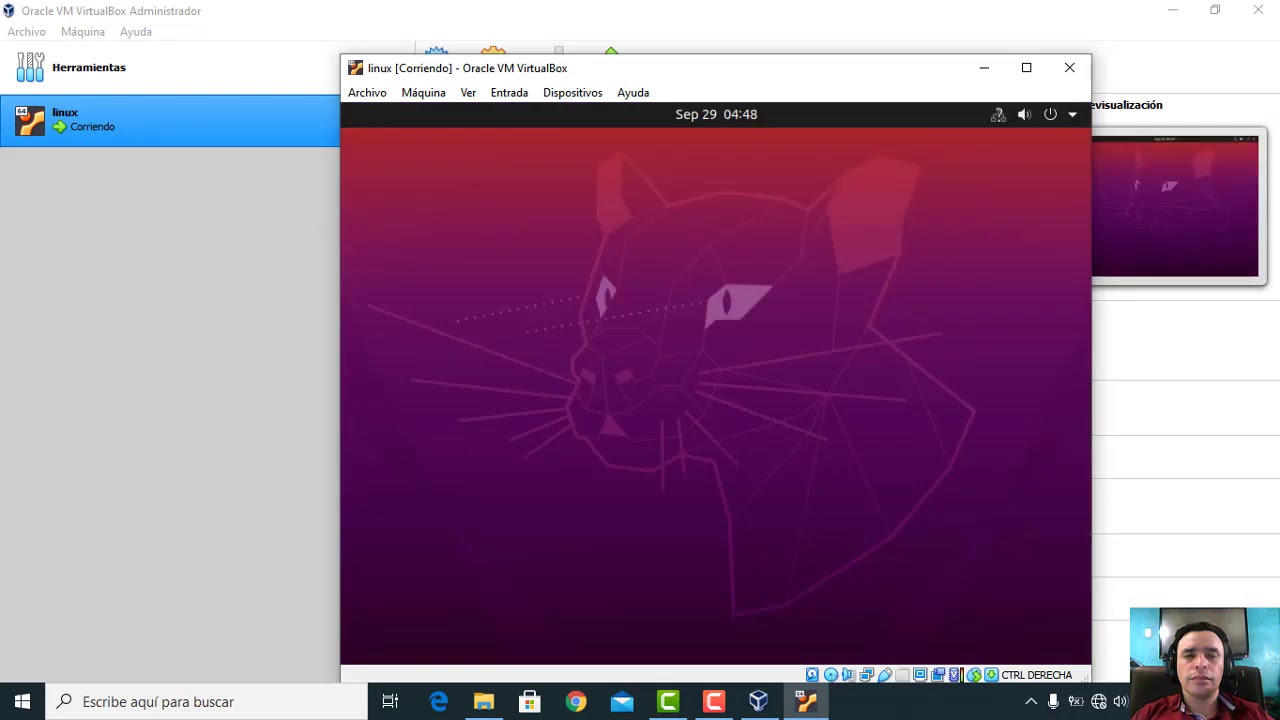The image size is (1280, 720).
Task: Show hidden system tray icons chevron
Action: click(x=1031, y=702)
